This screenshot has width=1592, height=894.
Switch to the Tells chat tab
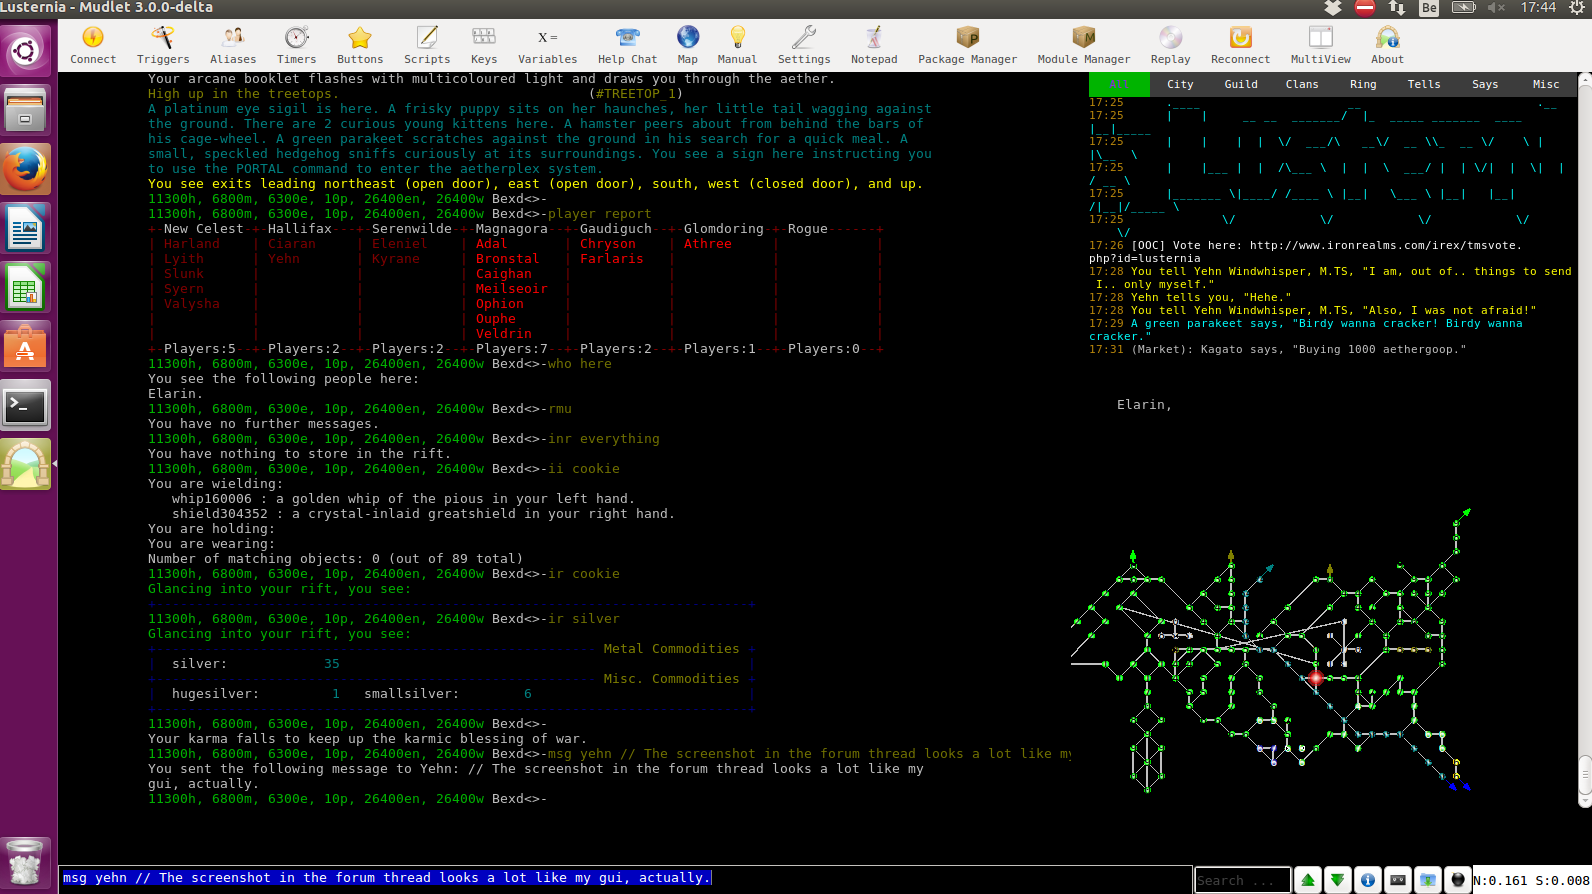(x=1424, y=84)
